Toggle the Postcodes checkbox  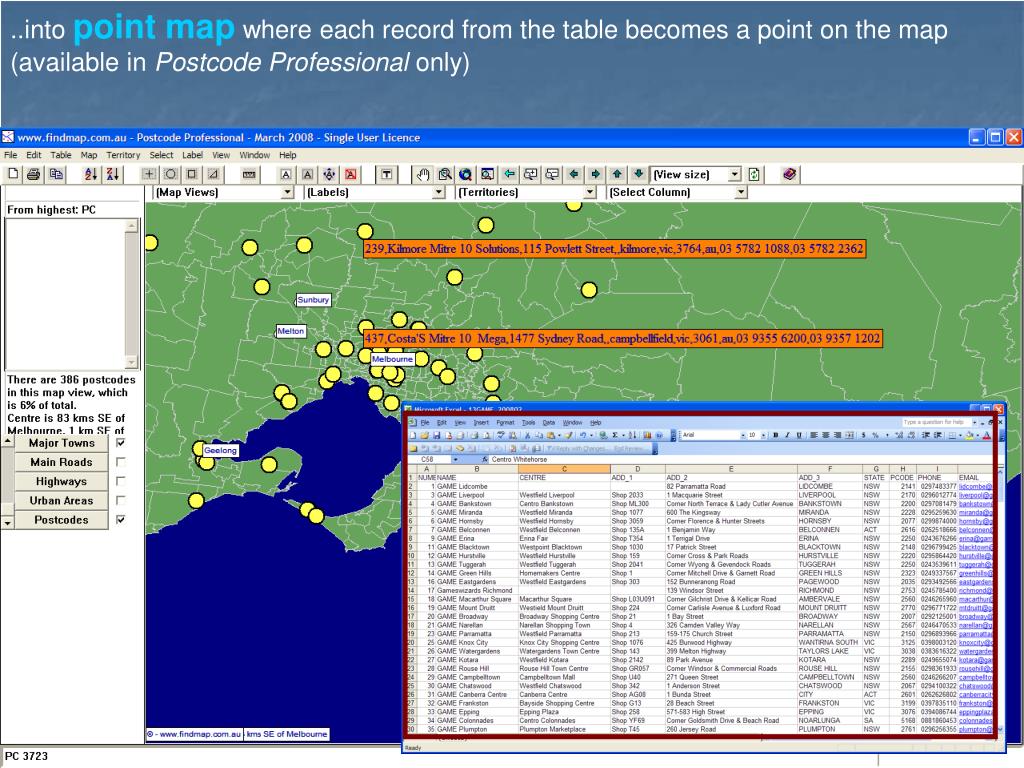pos(120,519)
